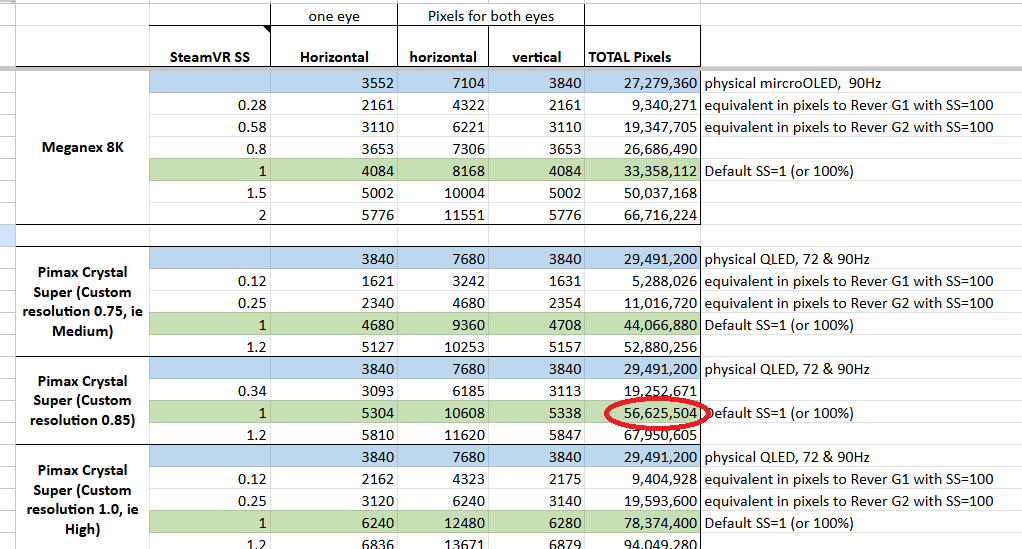The height and width of the screenshot is (549, 1022).
Task: Click the total 50,037,168 cell
Action: click(643, 192)
